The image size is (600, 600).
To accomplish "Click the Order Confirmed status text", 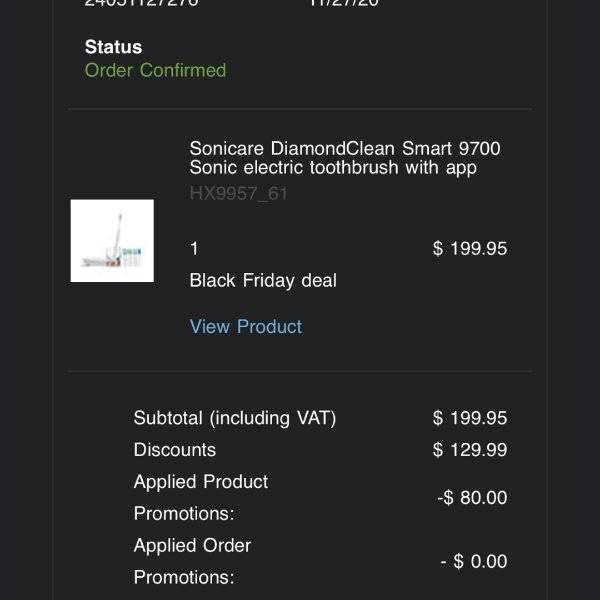I will 155,70.
